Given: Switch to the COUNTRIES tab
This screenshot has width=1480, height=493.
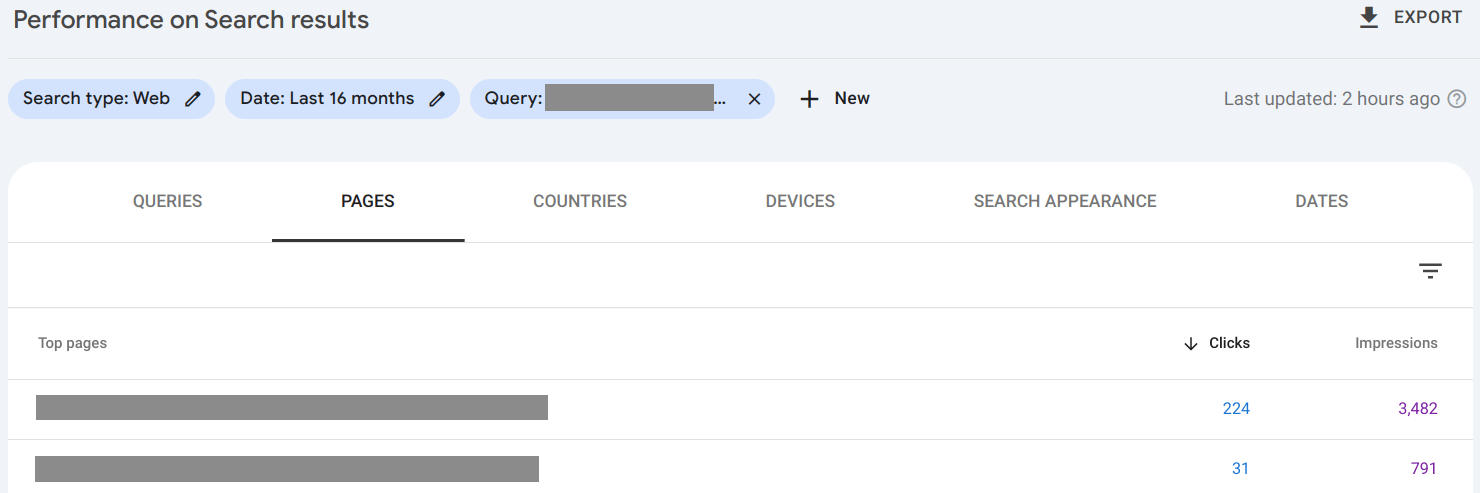Looking at the screenshot, I should (x=580, y=201).
